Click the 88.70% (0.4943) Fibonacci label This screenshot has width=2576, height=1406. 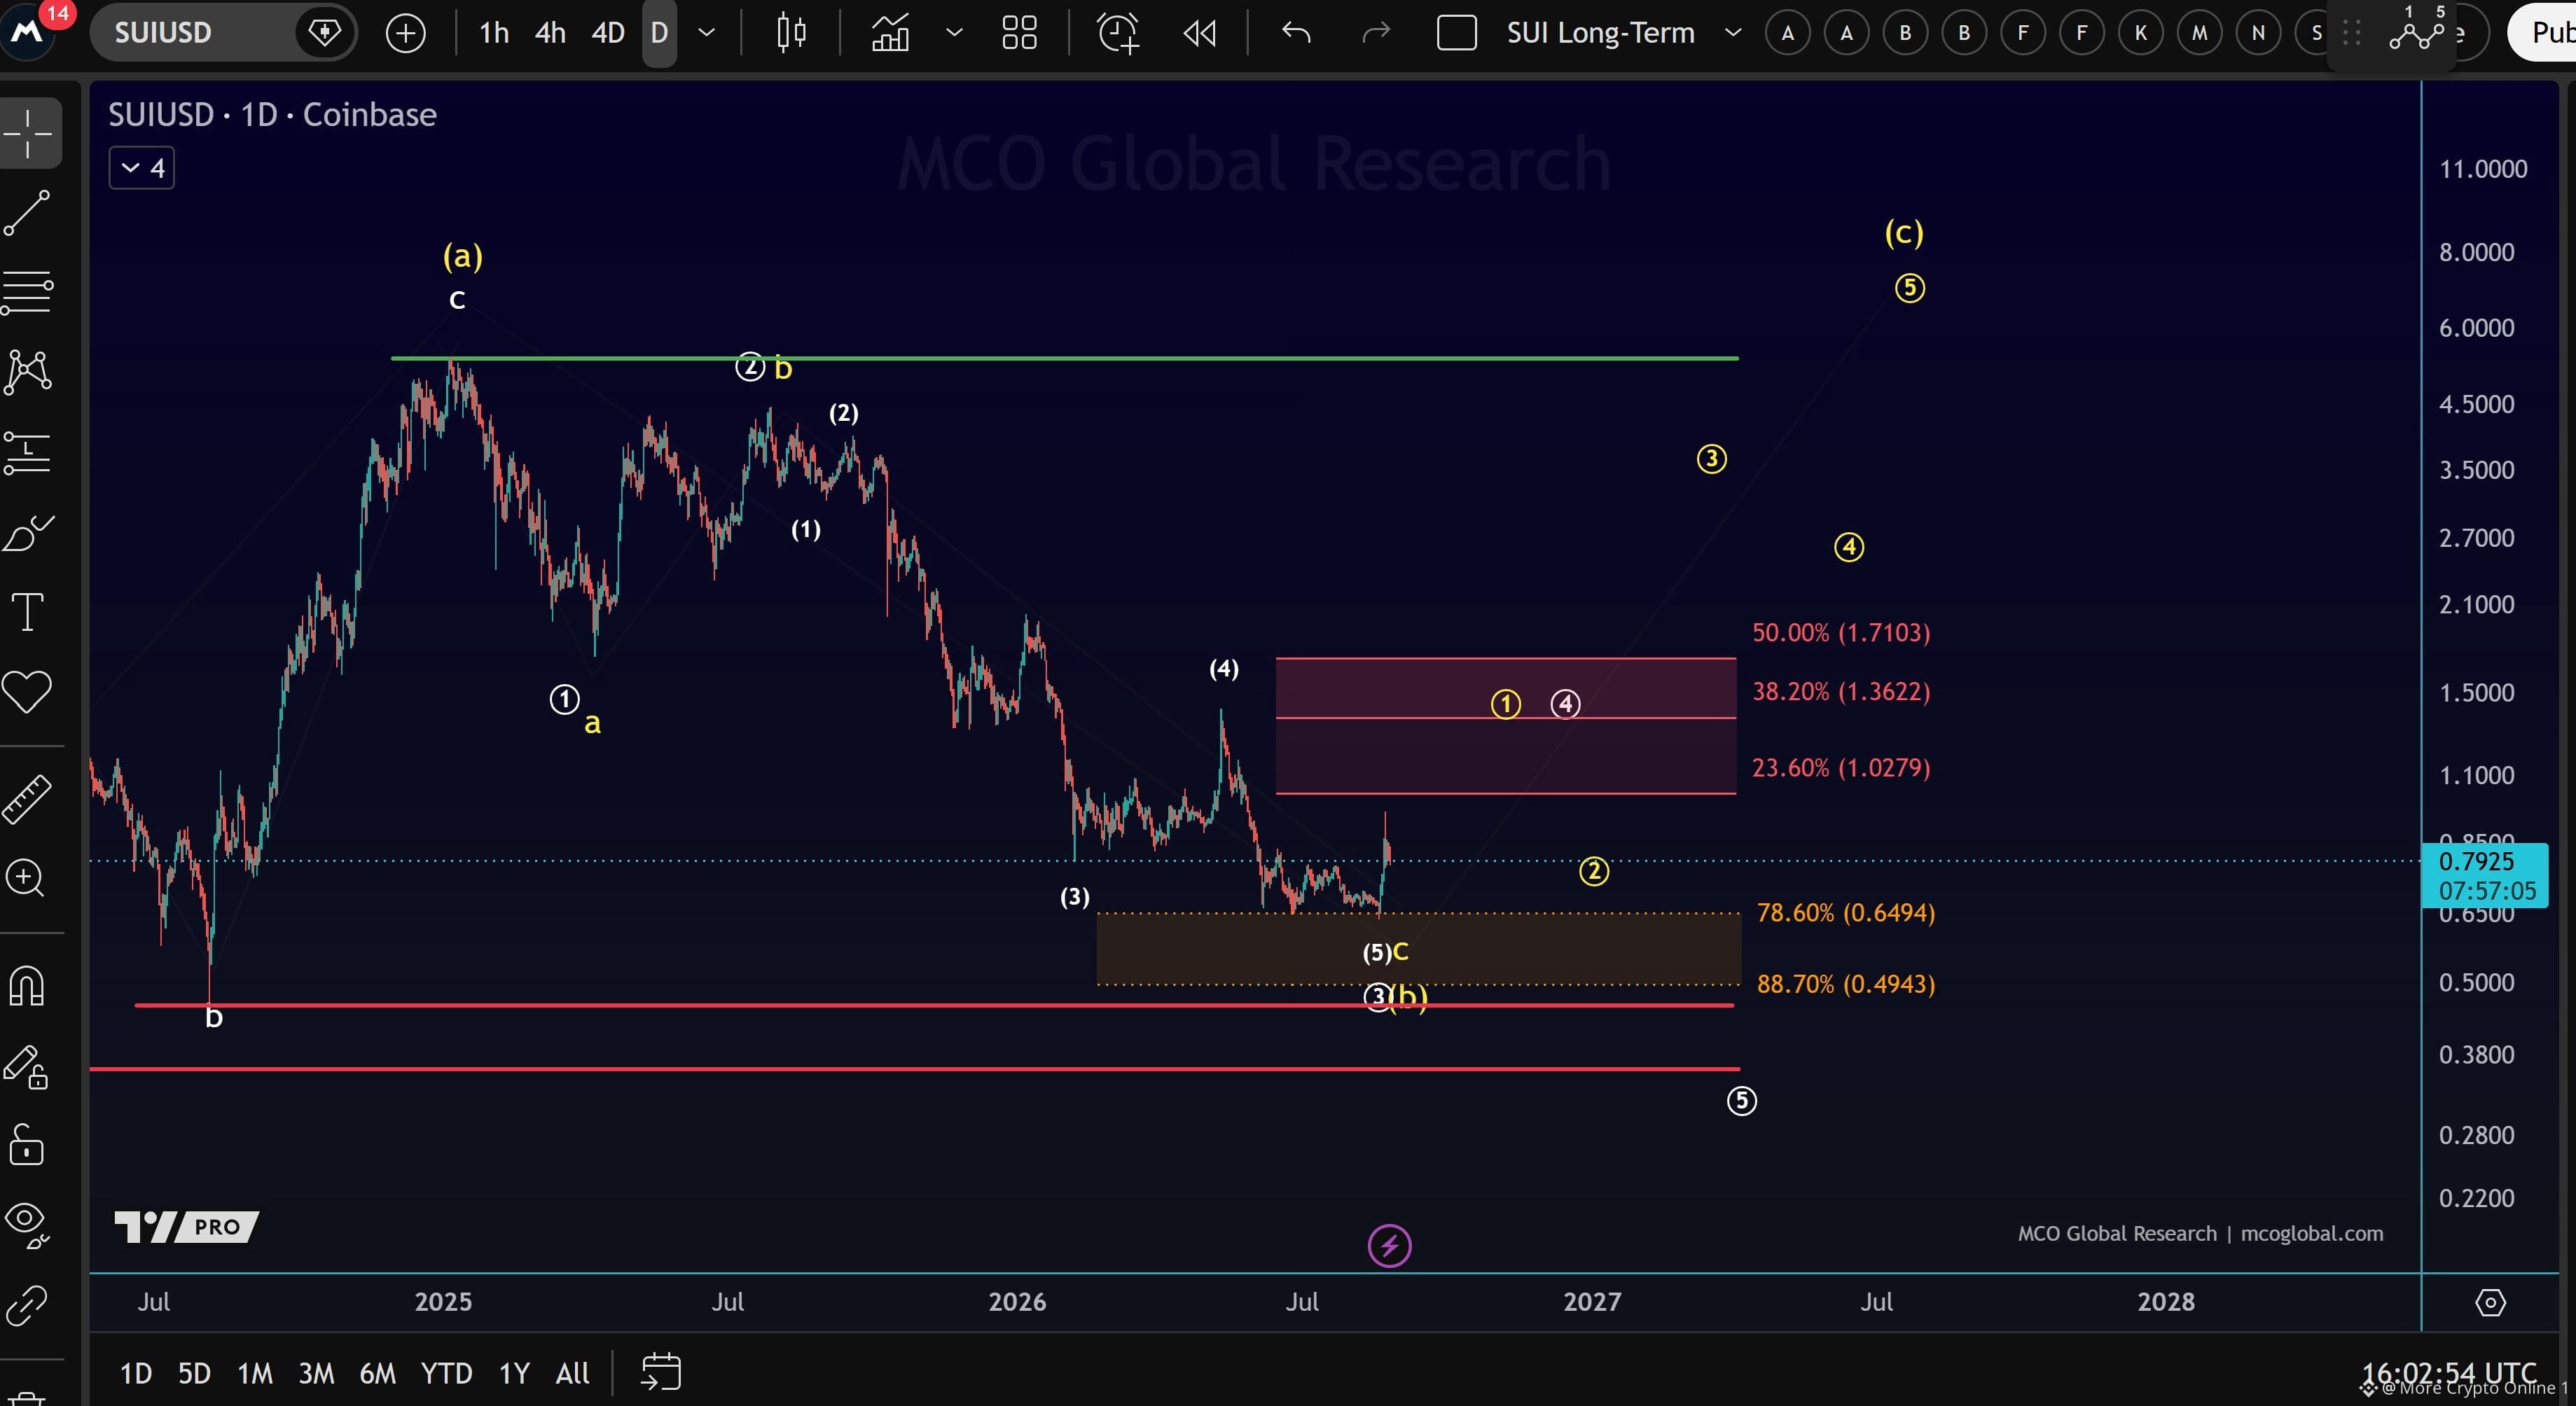(1846, 984)
